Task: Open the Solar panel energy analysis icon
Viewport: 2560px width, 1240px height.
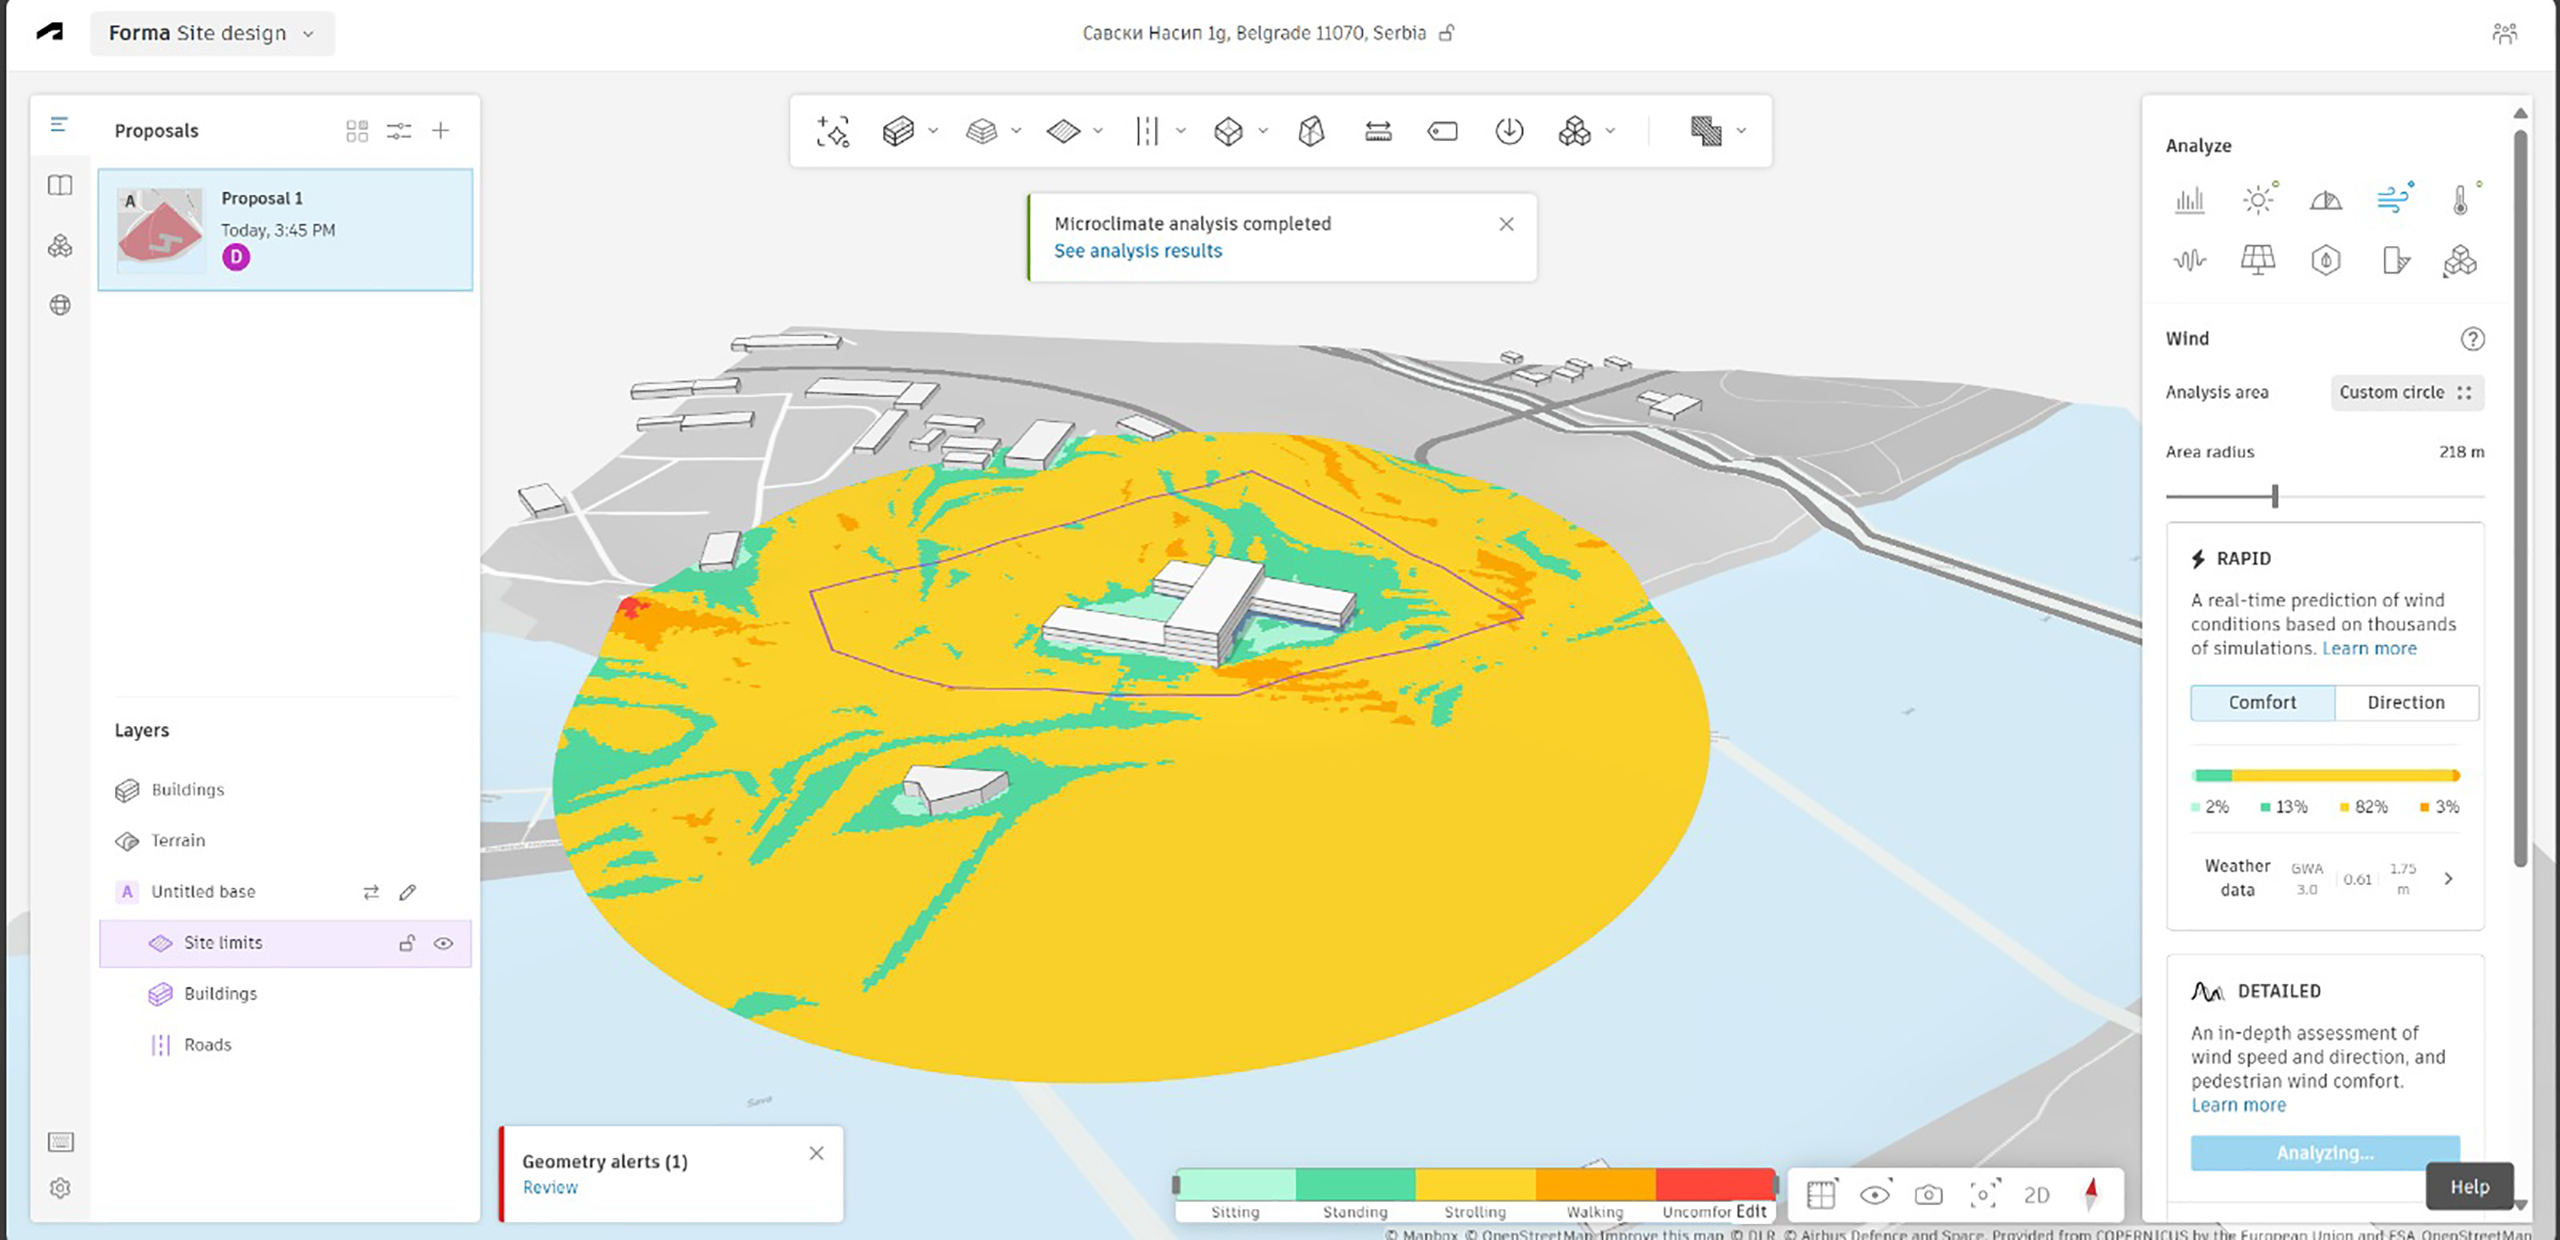Action: (x=2257, y=261)
